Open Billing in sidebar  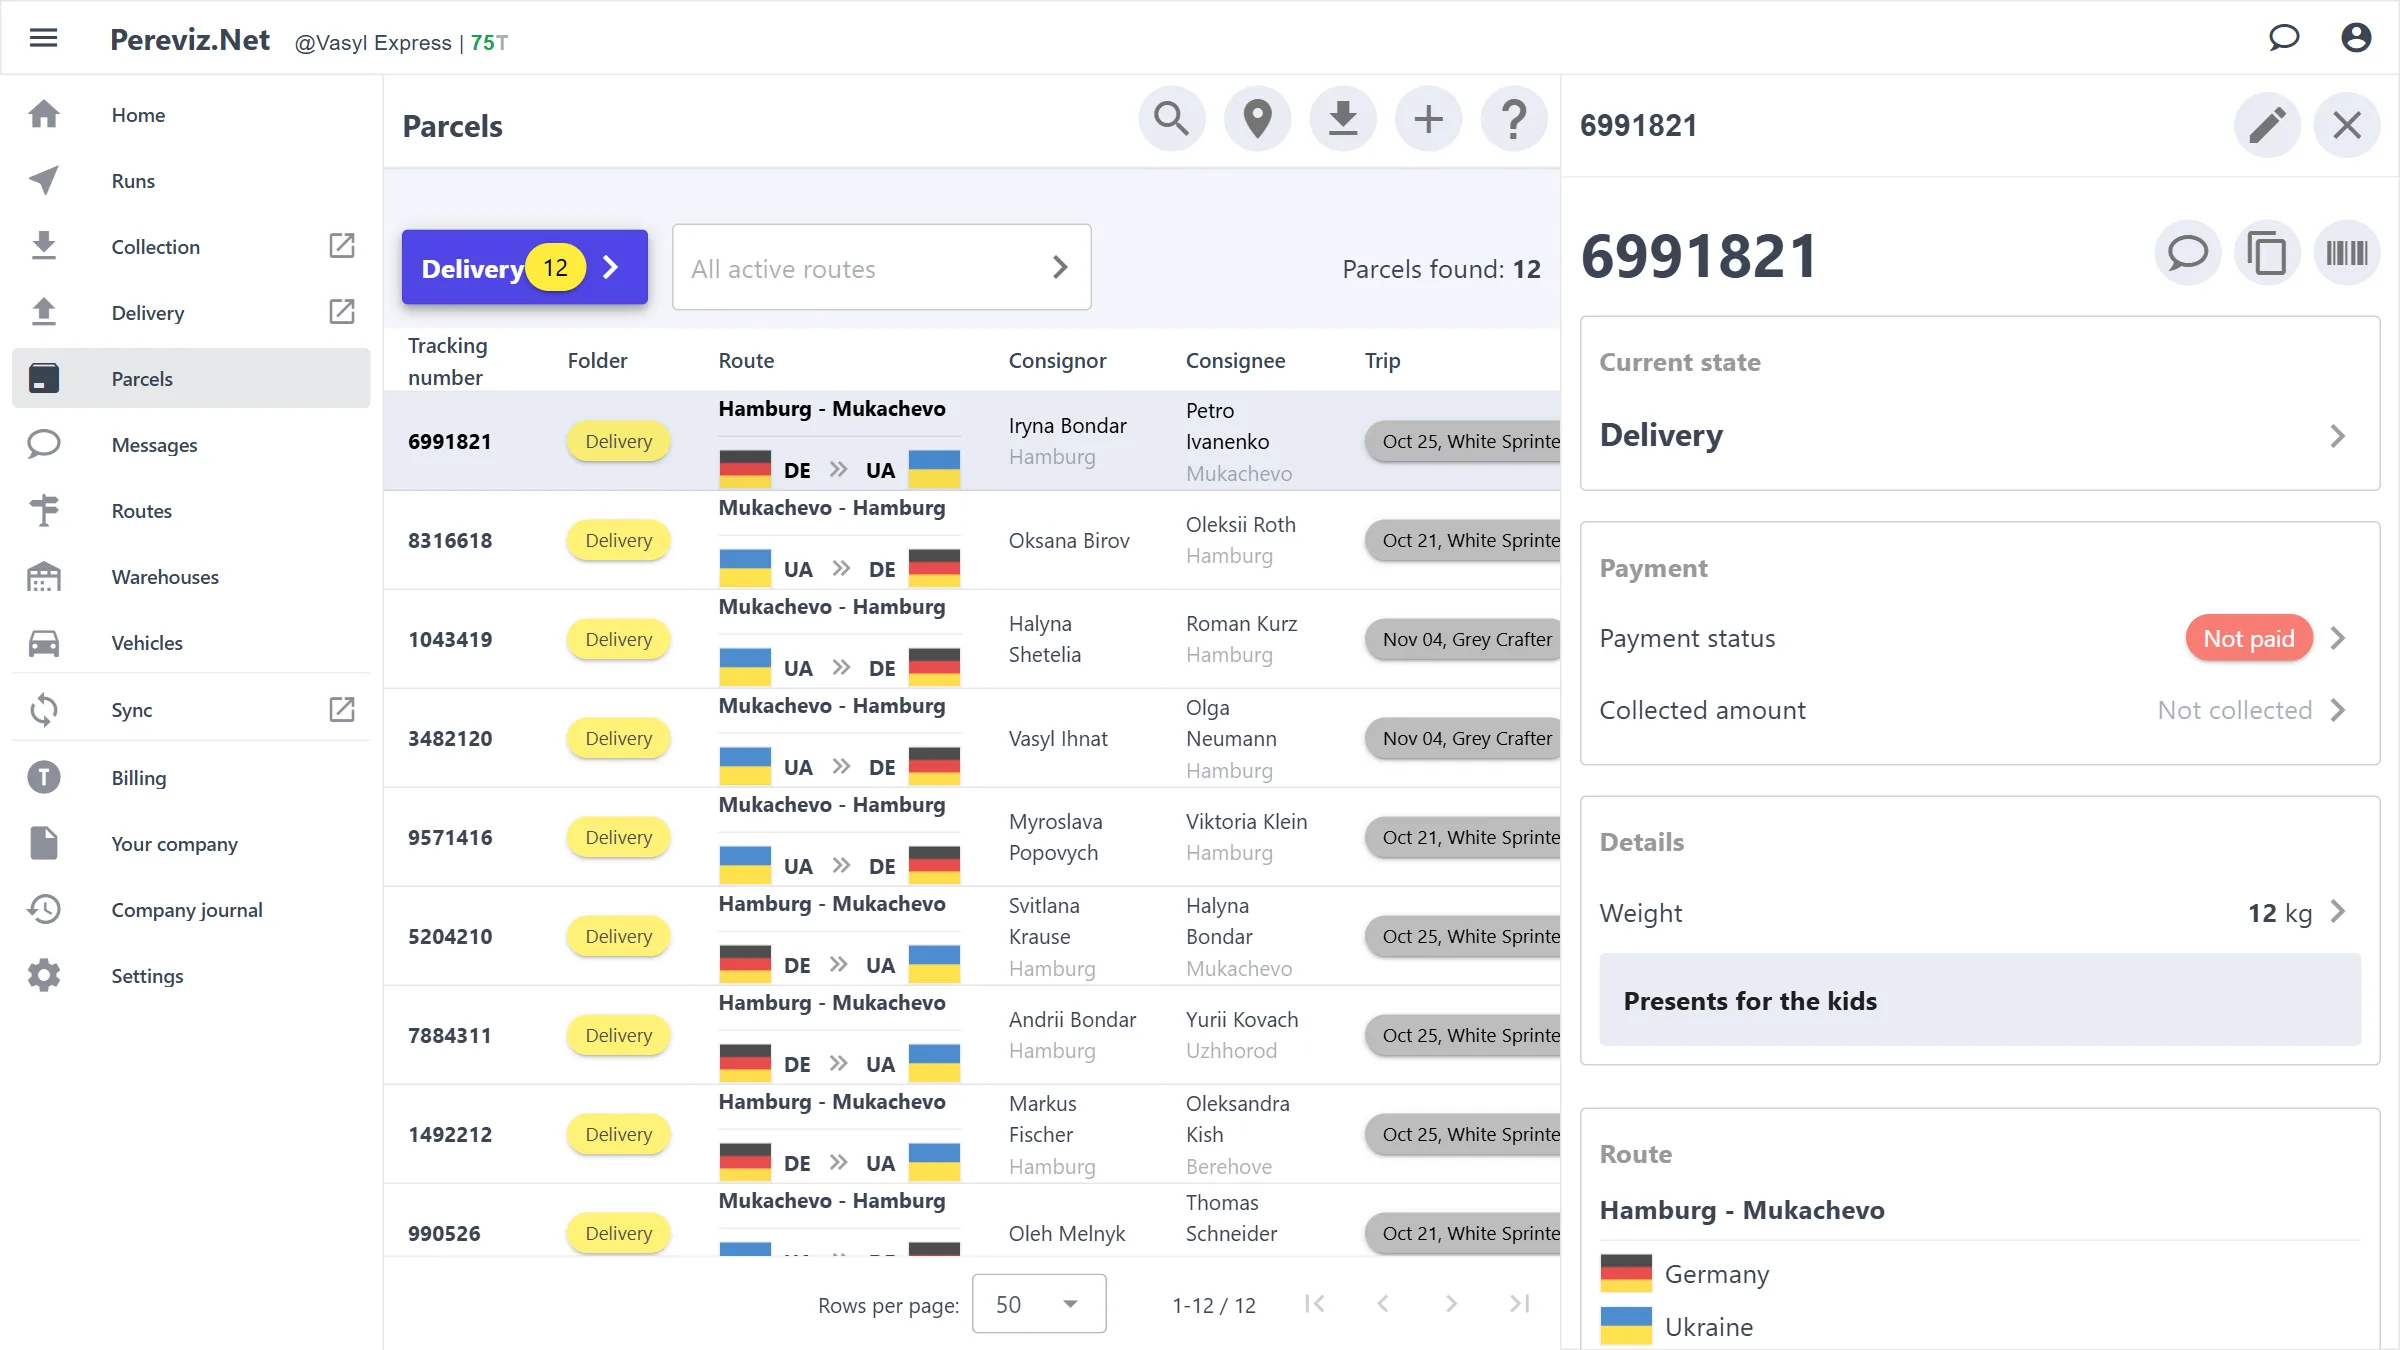pos(191,778)
